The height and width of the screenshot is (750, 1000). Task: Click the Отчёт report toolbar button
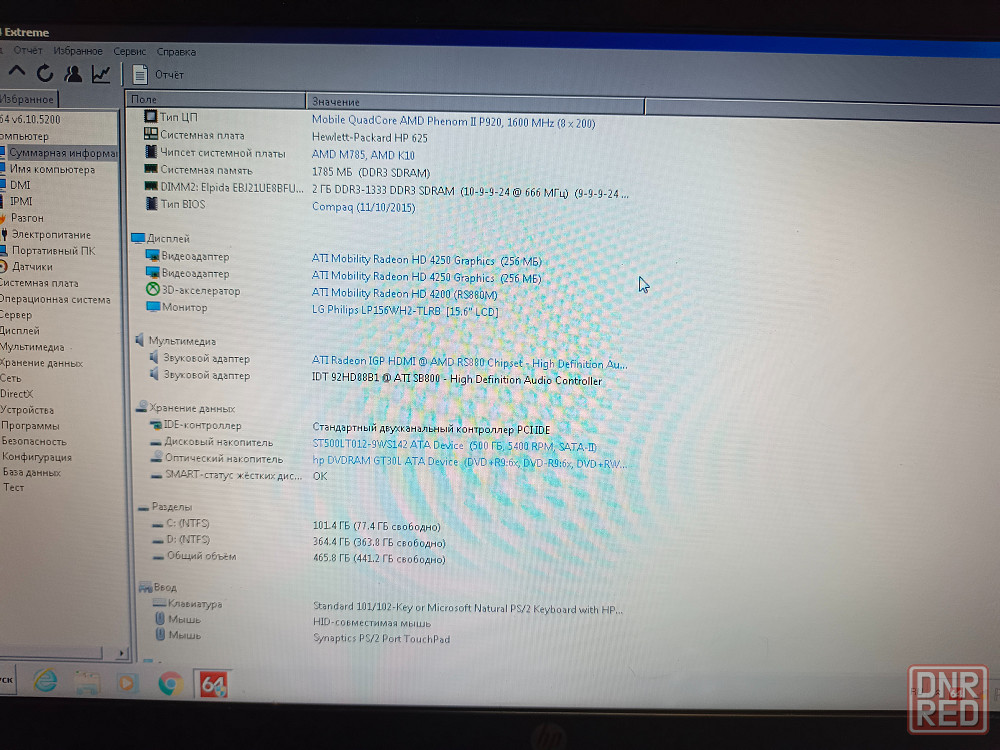[x=159, y=74]
